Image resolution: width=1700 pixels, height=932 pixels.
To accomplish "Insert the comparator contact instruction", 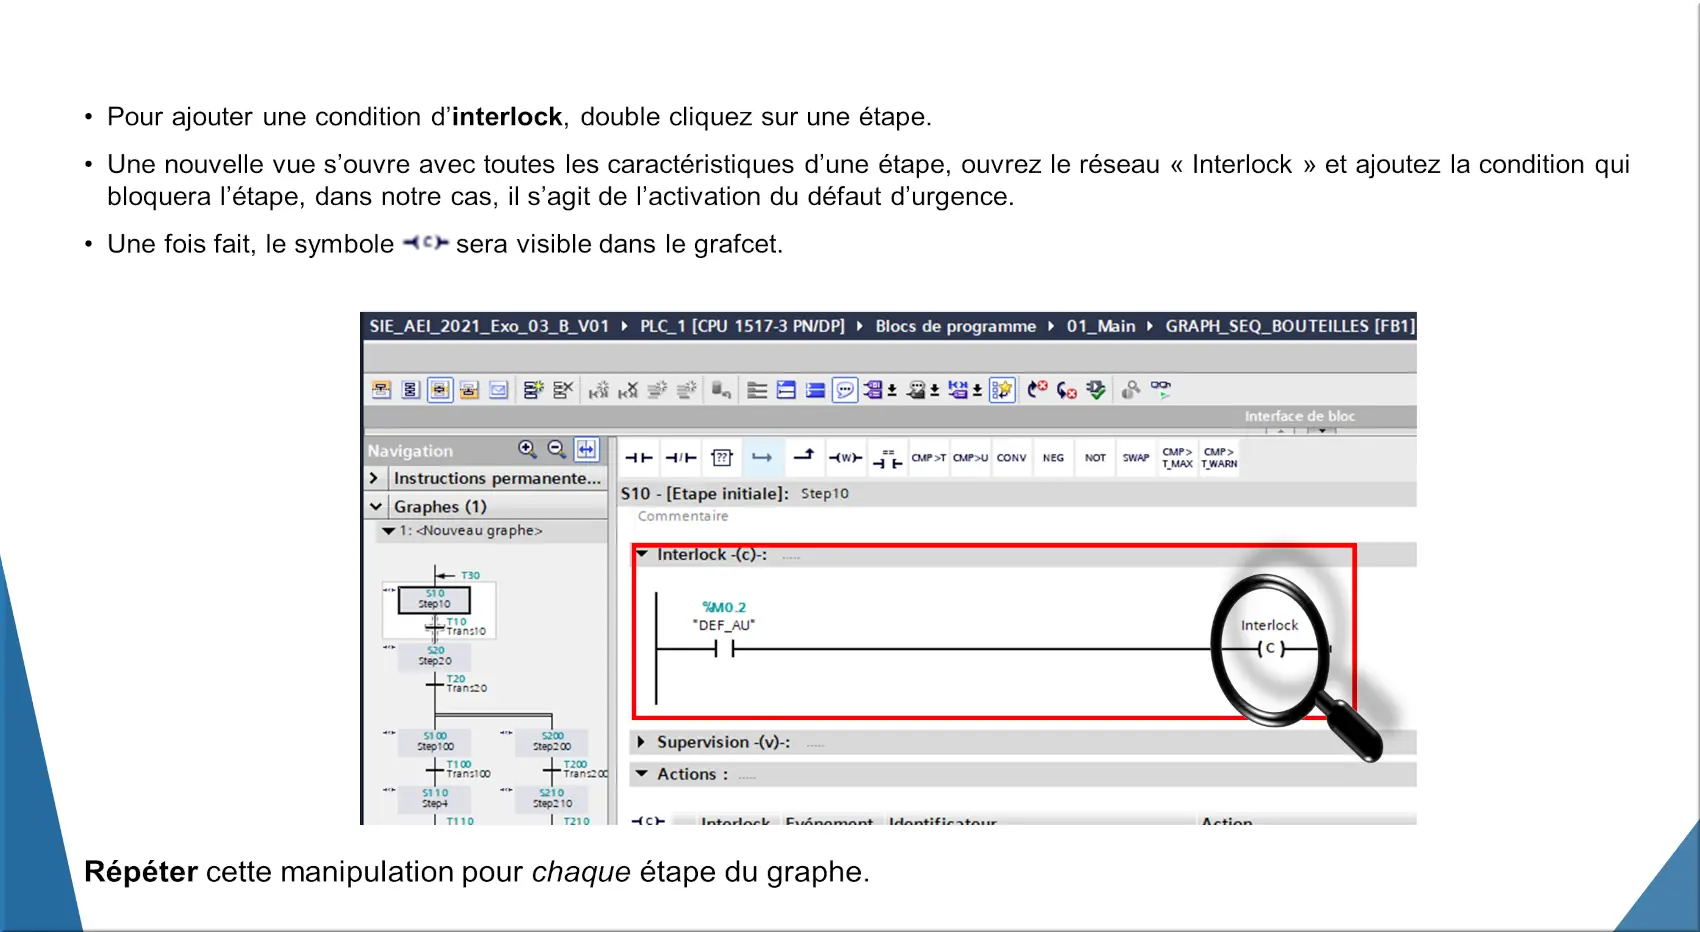I will (x=887, y=458).
